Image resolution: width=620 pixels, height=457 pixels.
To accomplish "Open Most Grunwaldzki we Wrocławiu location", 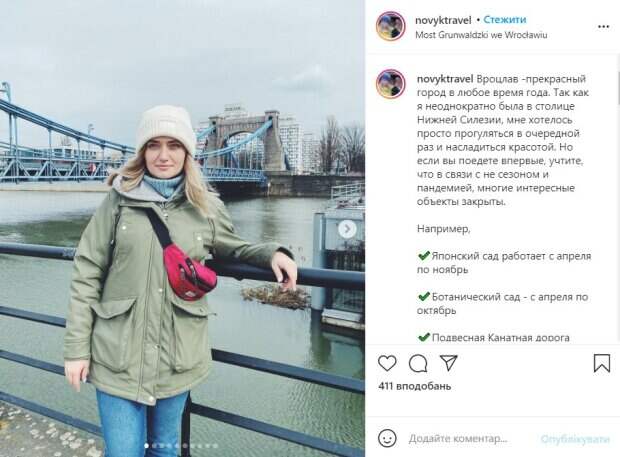I will (481, 35).
